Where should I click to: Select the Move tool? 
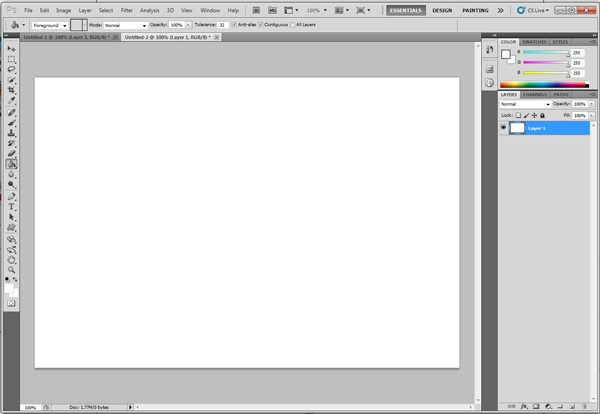[12, 48]
